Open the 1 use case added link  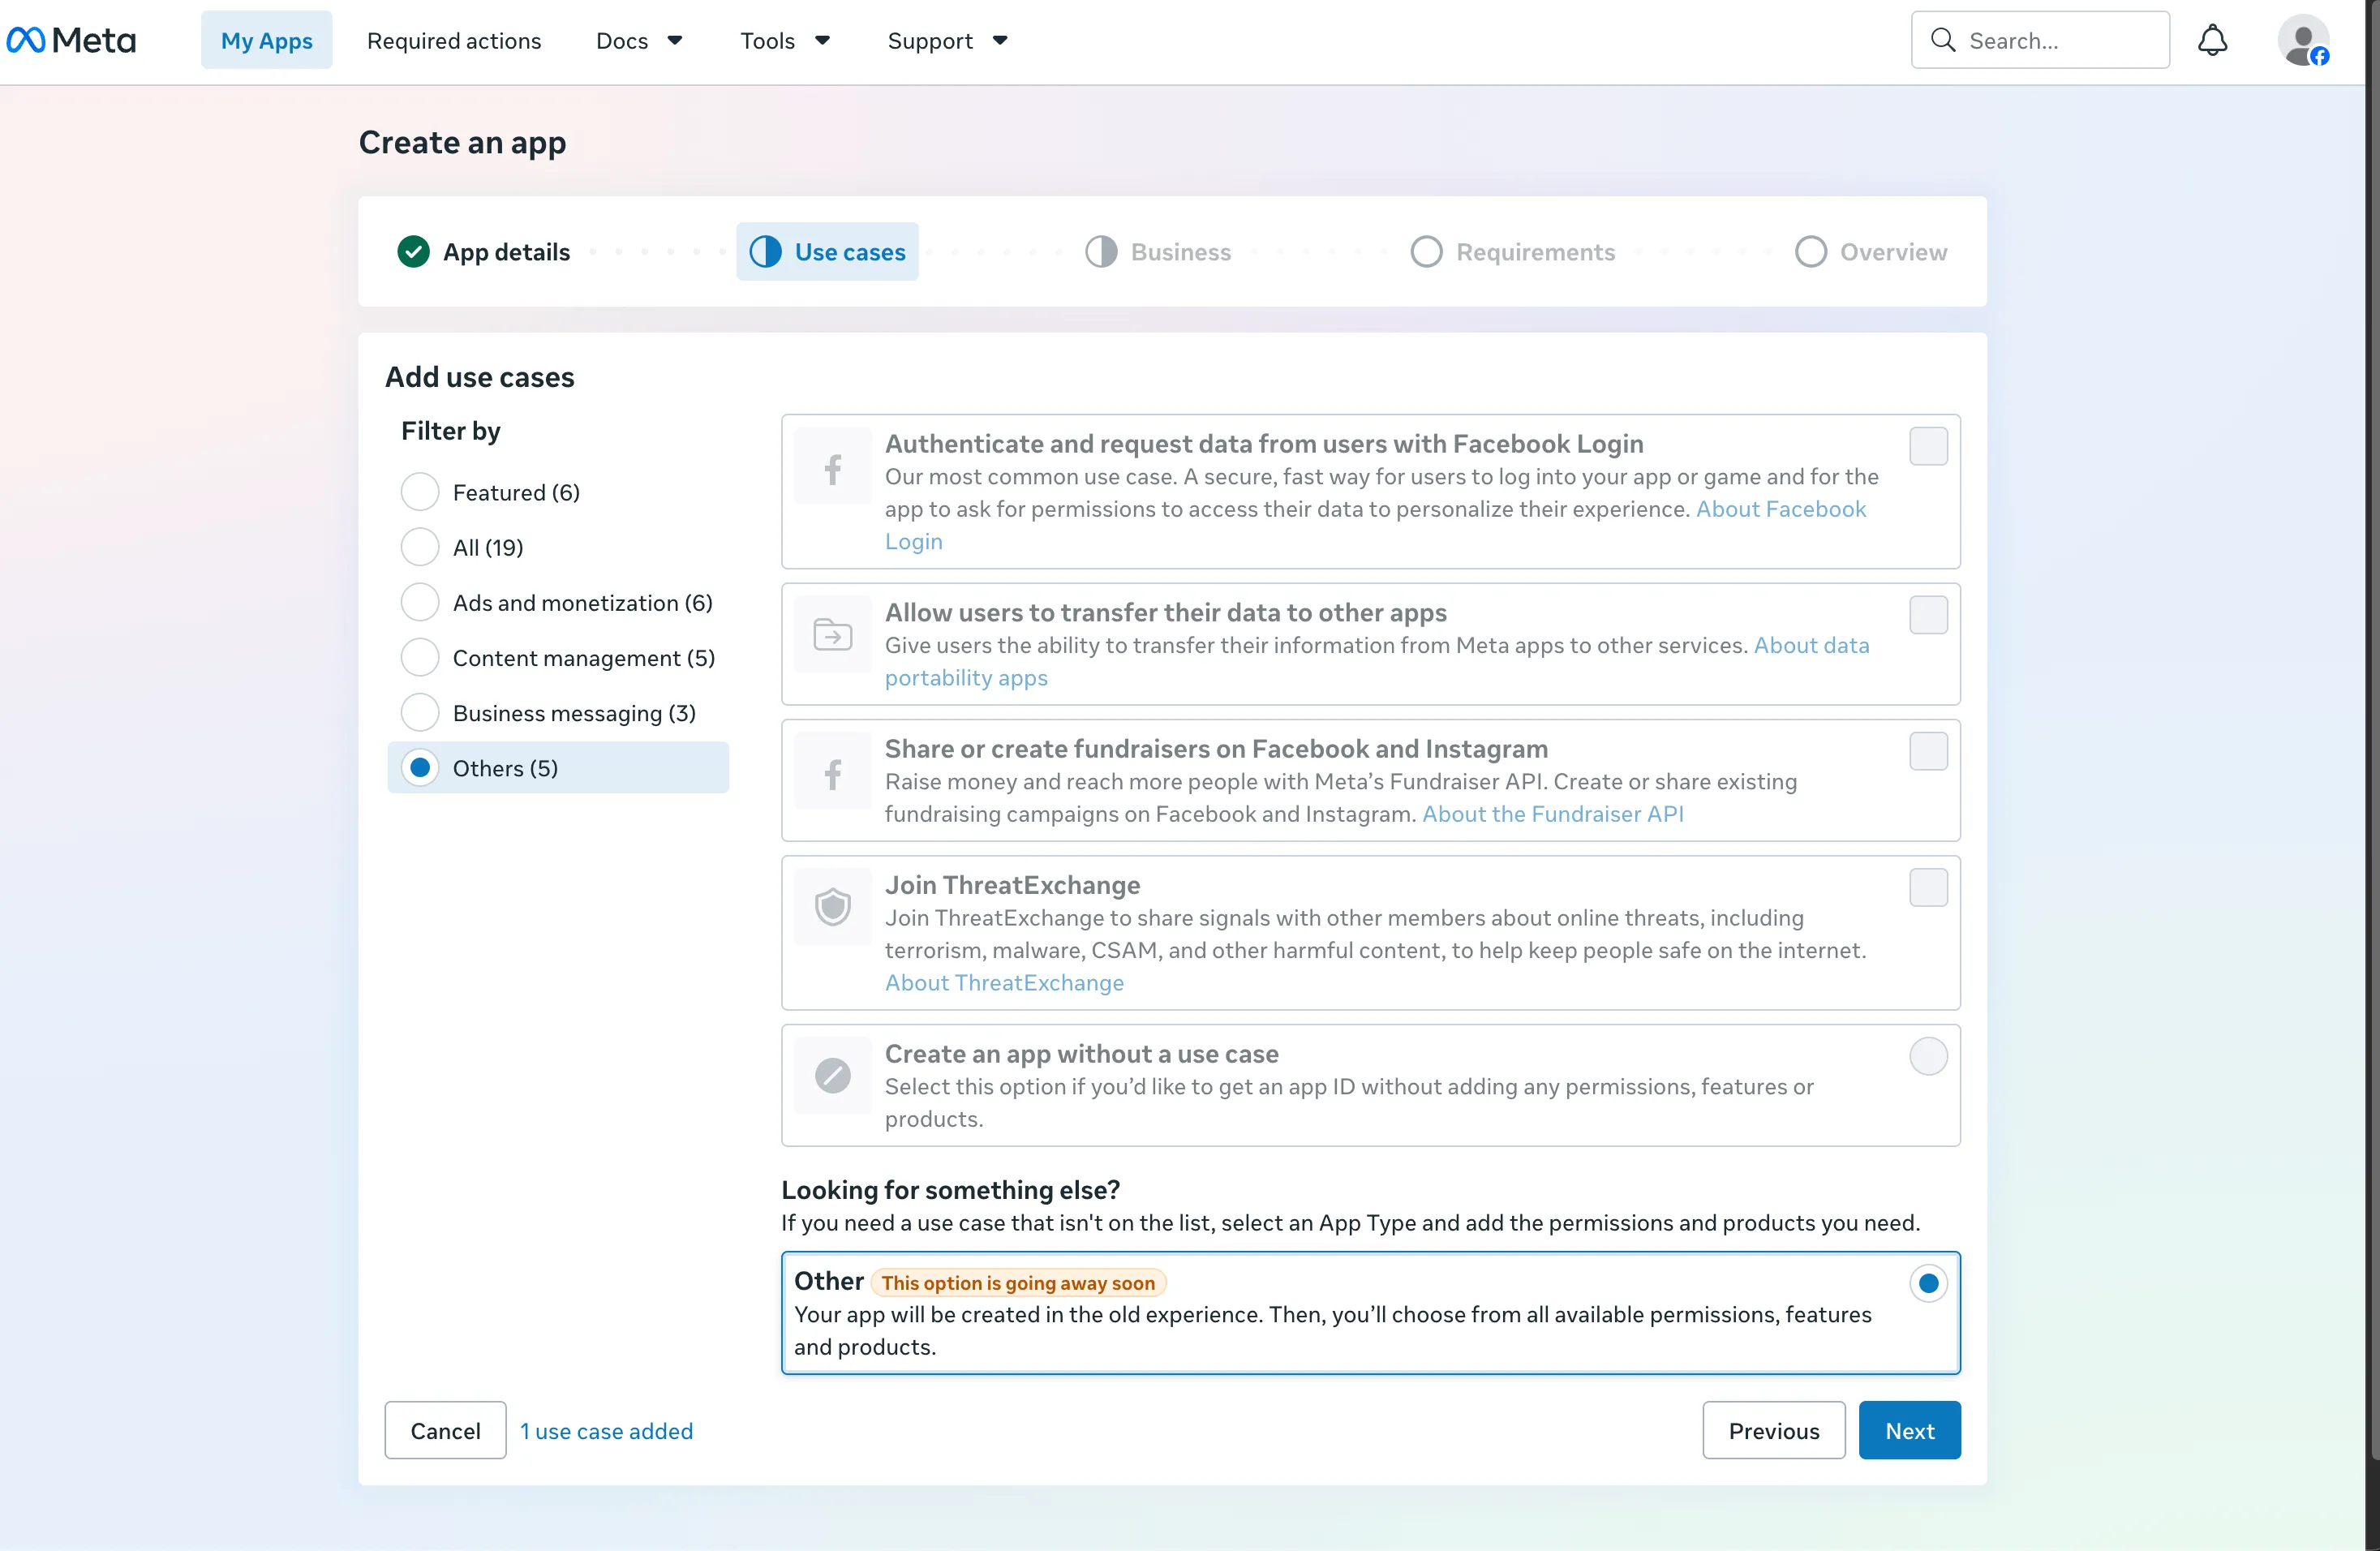pos(606,1430)
